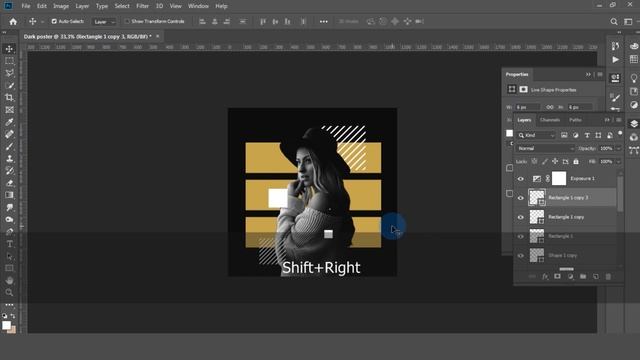This screenshot has height=360, width=640.
Task: Toggle the Auto-Select checkbox
Action: click(x=54, y=21)
